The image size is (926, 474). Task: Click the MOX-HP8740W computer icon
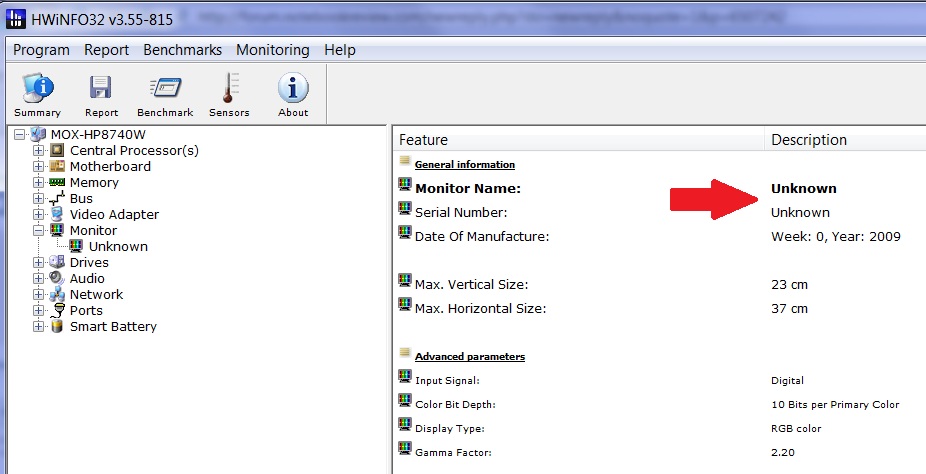tap(38, 135)
